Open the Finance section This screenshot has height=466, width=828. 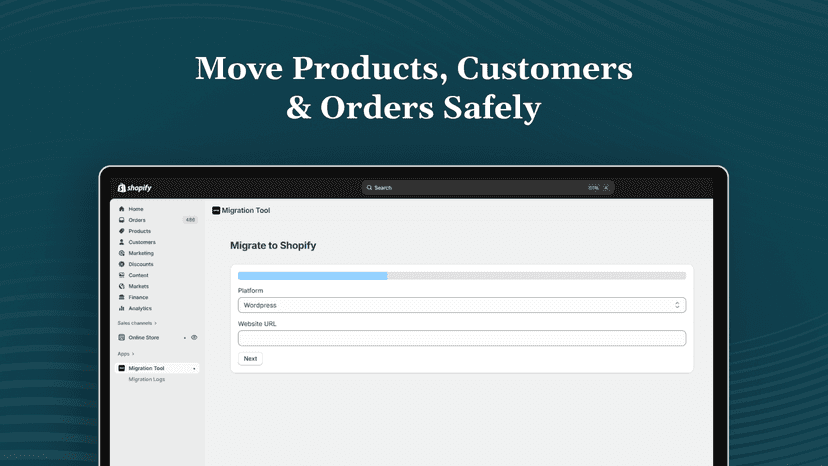click(x=138, y=297)
